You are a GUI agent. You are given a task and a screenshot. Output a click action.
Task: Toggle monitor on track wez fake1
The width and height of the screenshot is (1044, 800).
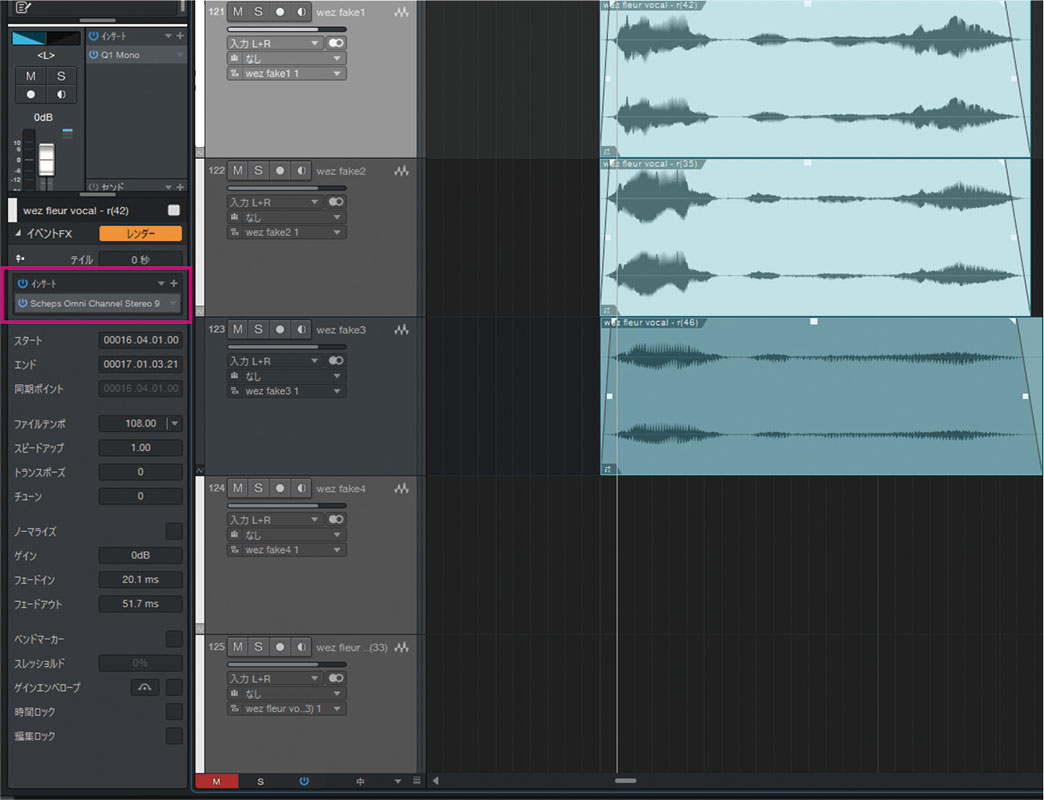301,12
